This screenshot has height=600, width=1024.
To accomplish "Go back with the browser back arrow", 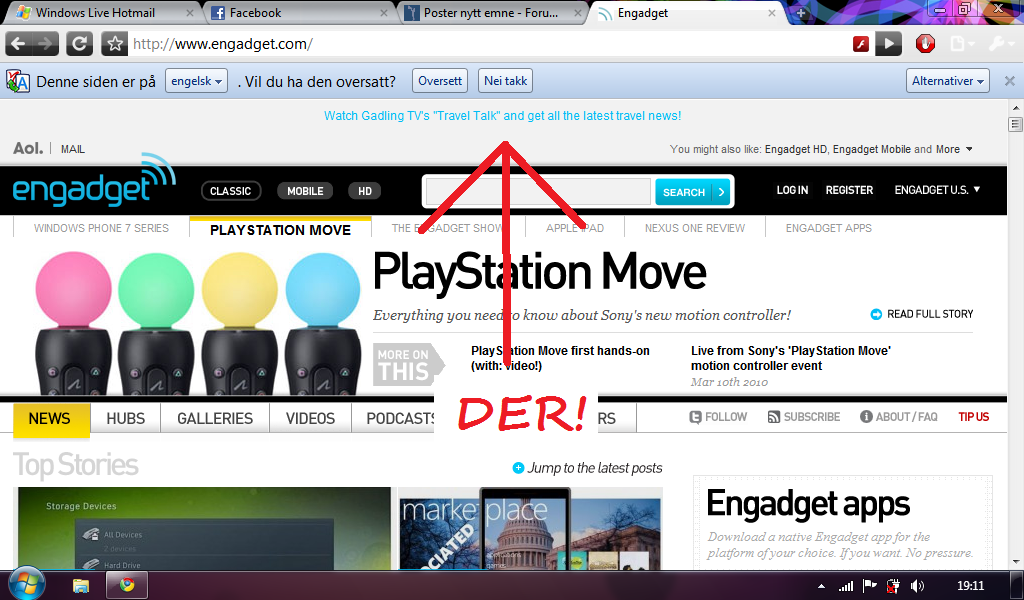I will (18, 44).
